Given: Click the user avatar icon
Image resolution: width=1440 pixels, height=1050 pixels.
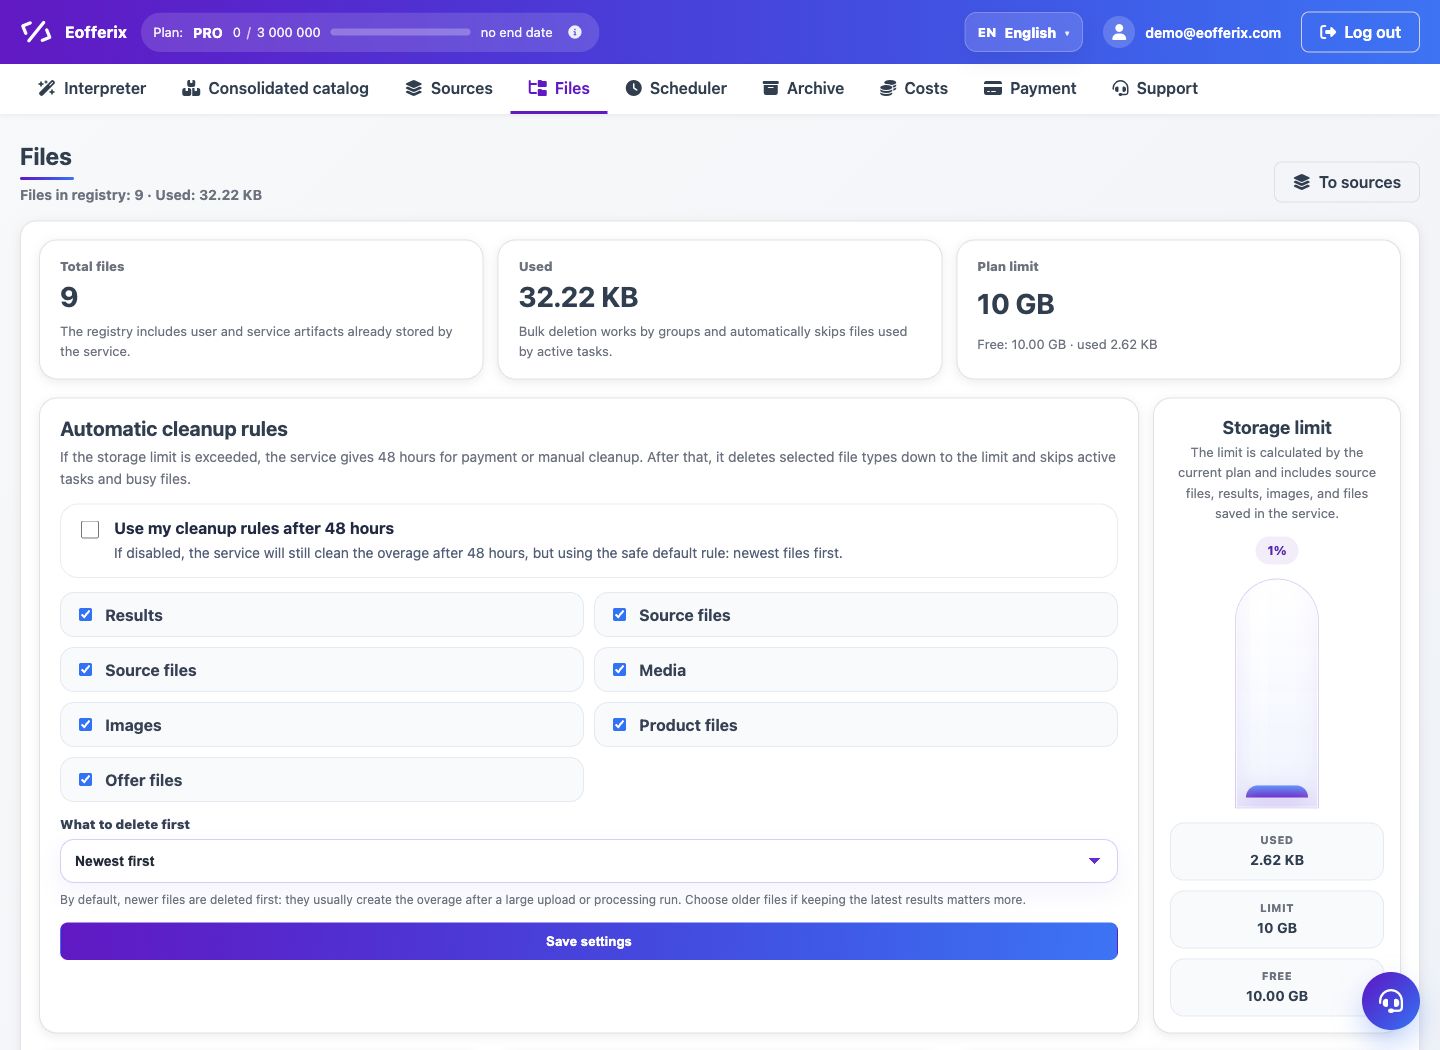Looking at the screenshot, I should tap(1119, 32).
